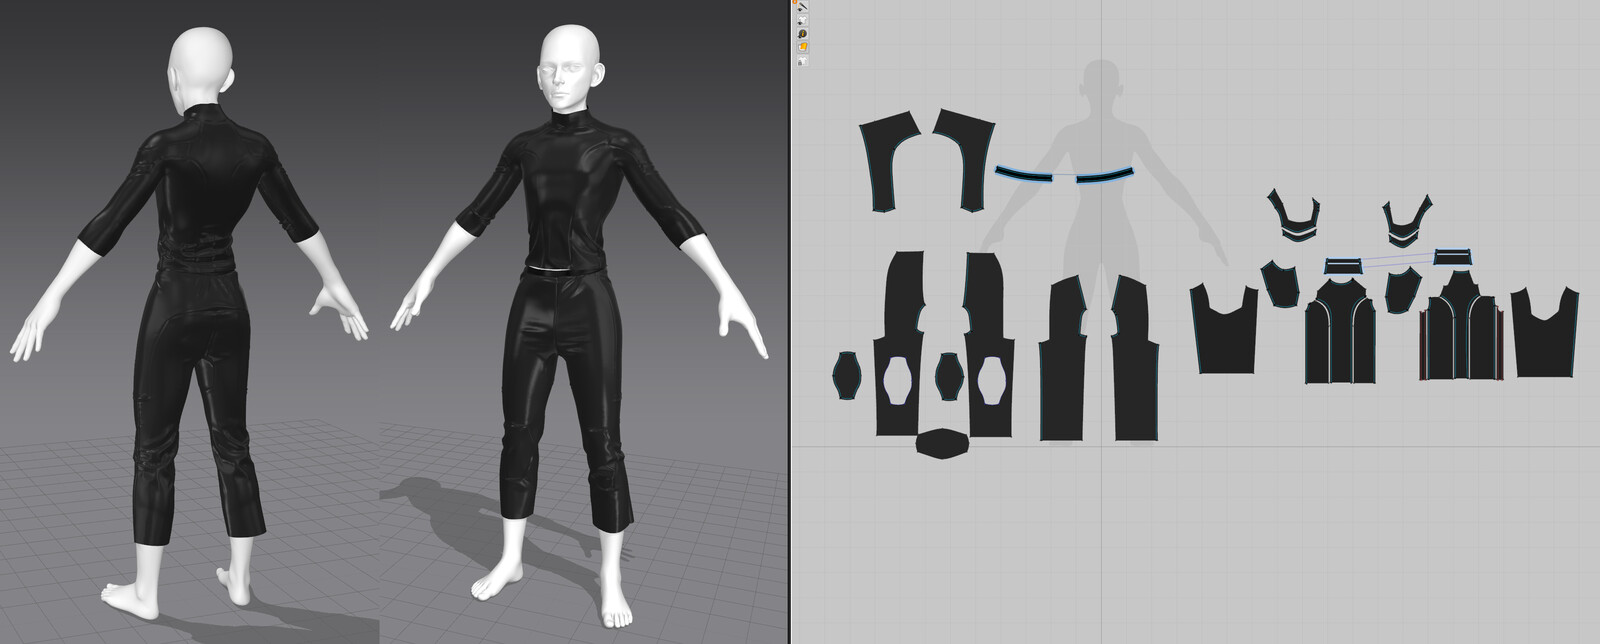Toggle the garment display shirt-with-eye icon
The height and width of the screenshot is (644, 1600).
pos(802,21)
